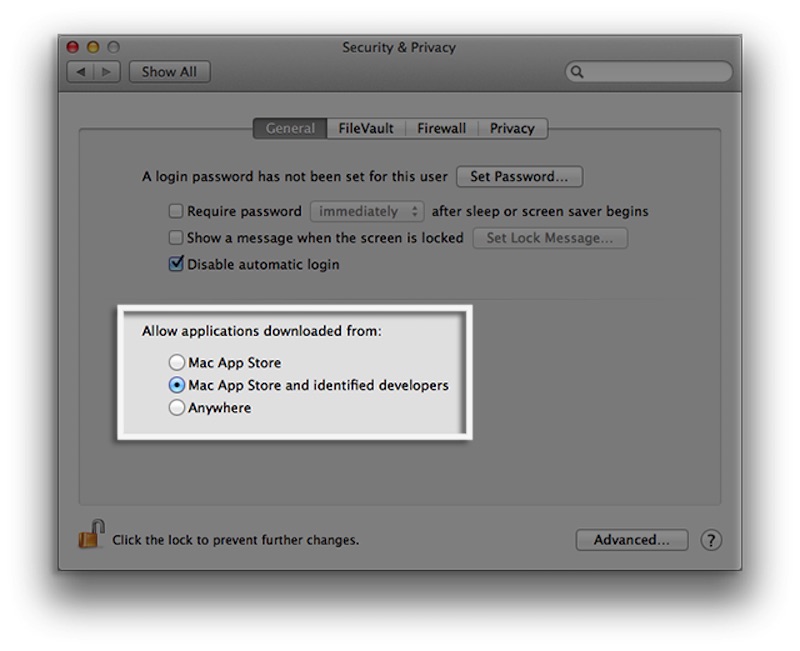Click the forward navigation arrow
The height and width of the screenshot is (651, 800).
coord(104,71)
